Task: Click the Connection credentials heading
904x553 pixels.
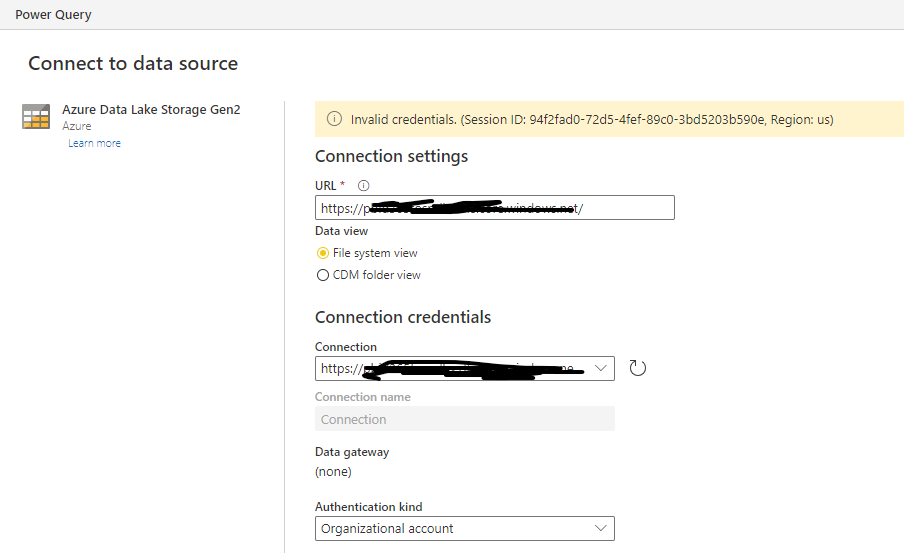Action: [403, 317]
